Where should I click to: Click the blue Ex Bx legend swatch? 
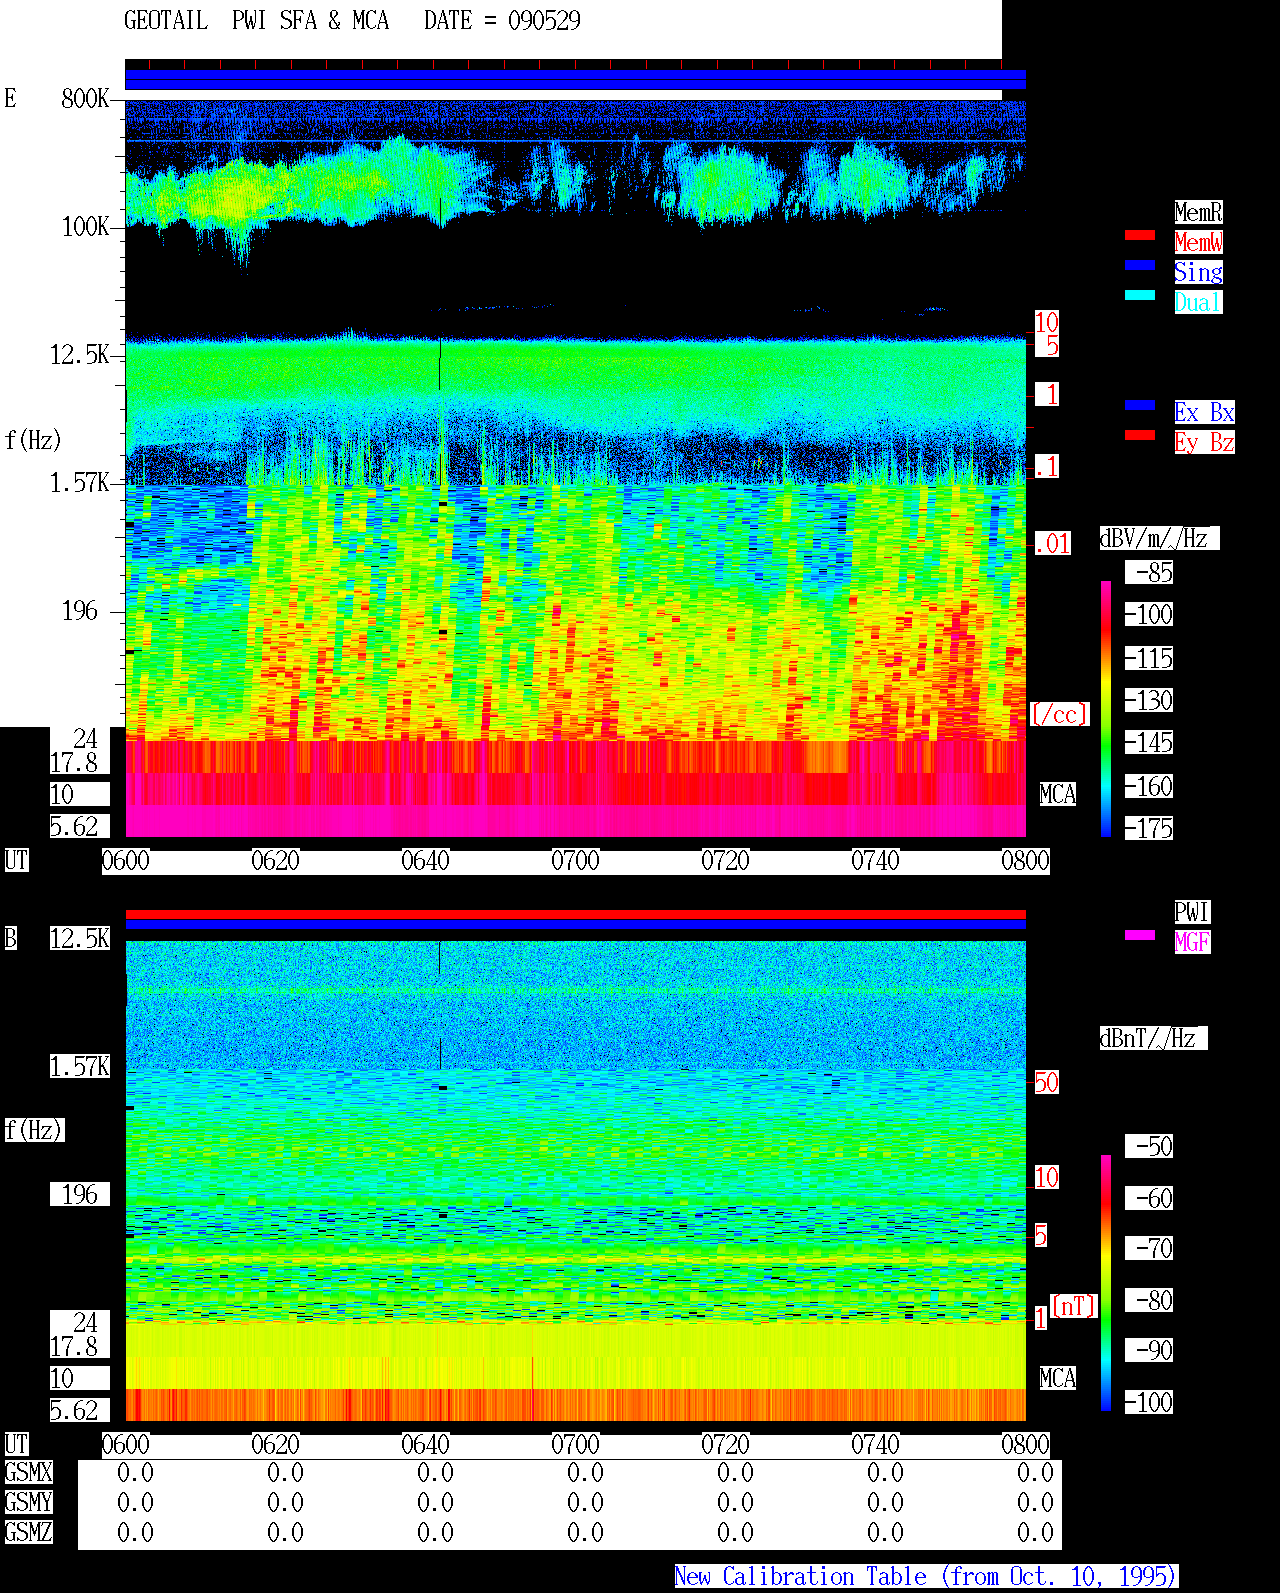(x=1140, y=405)
